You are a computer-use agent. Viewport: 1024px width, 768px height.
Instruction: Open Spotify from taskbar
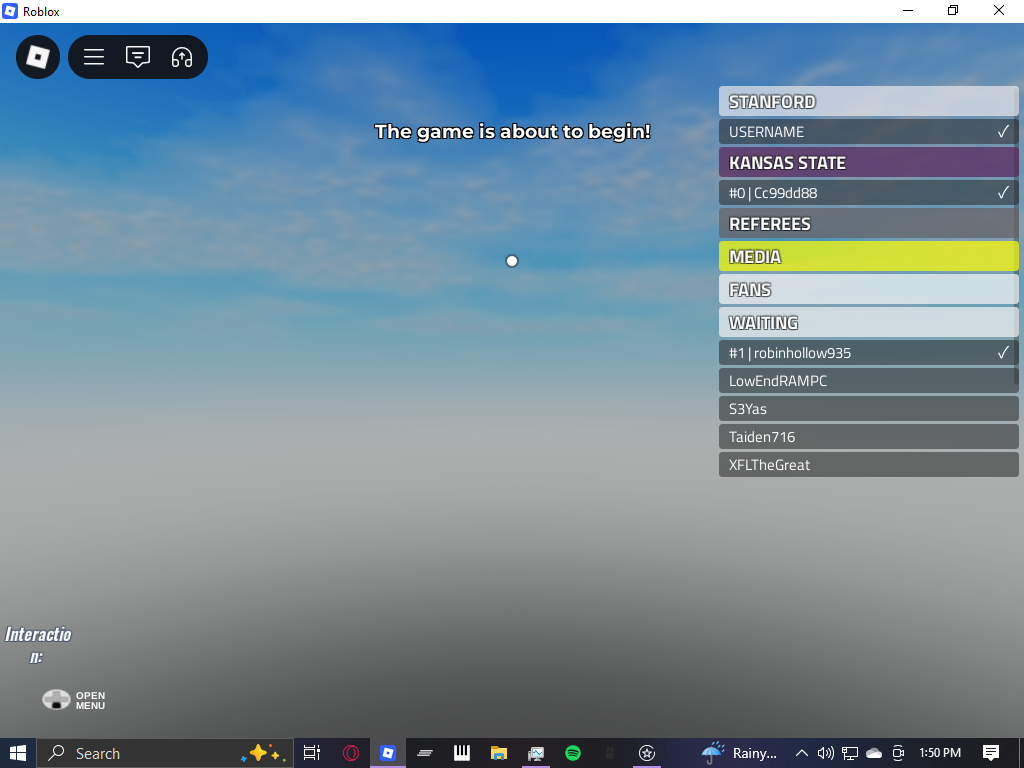573,753
